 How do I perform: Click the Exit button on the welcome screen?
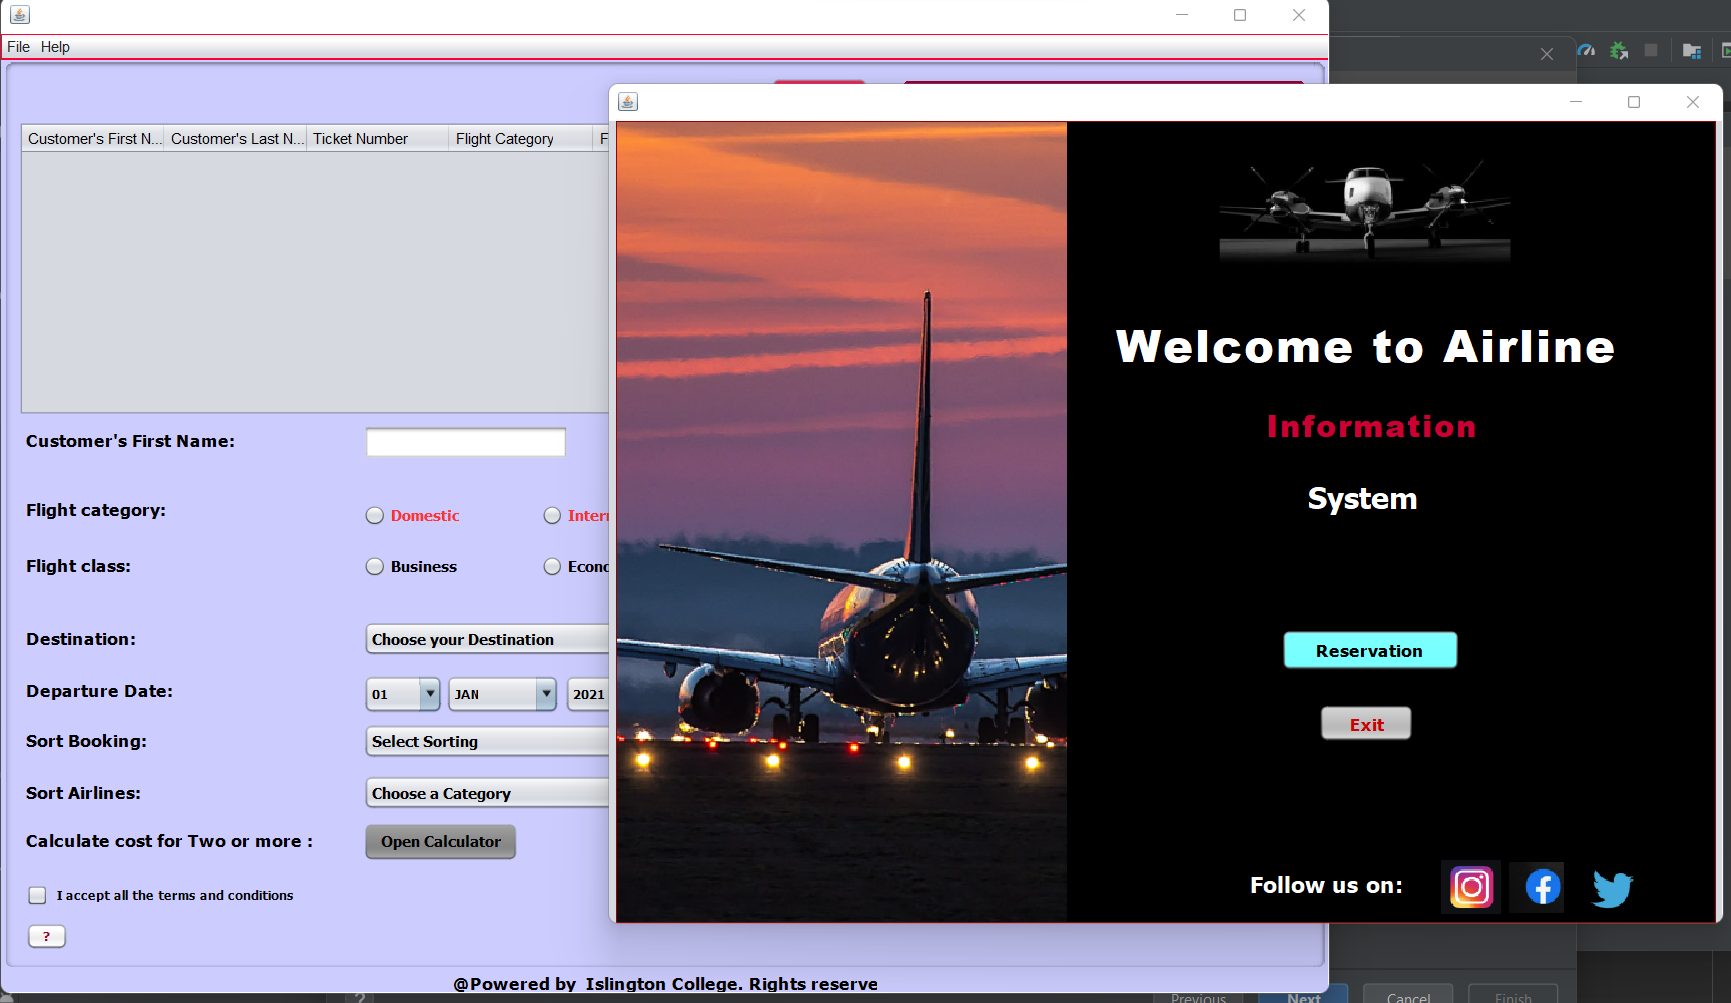[1366, 723]
